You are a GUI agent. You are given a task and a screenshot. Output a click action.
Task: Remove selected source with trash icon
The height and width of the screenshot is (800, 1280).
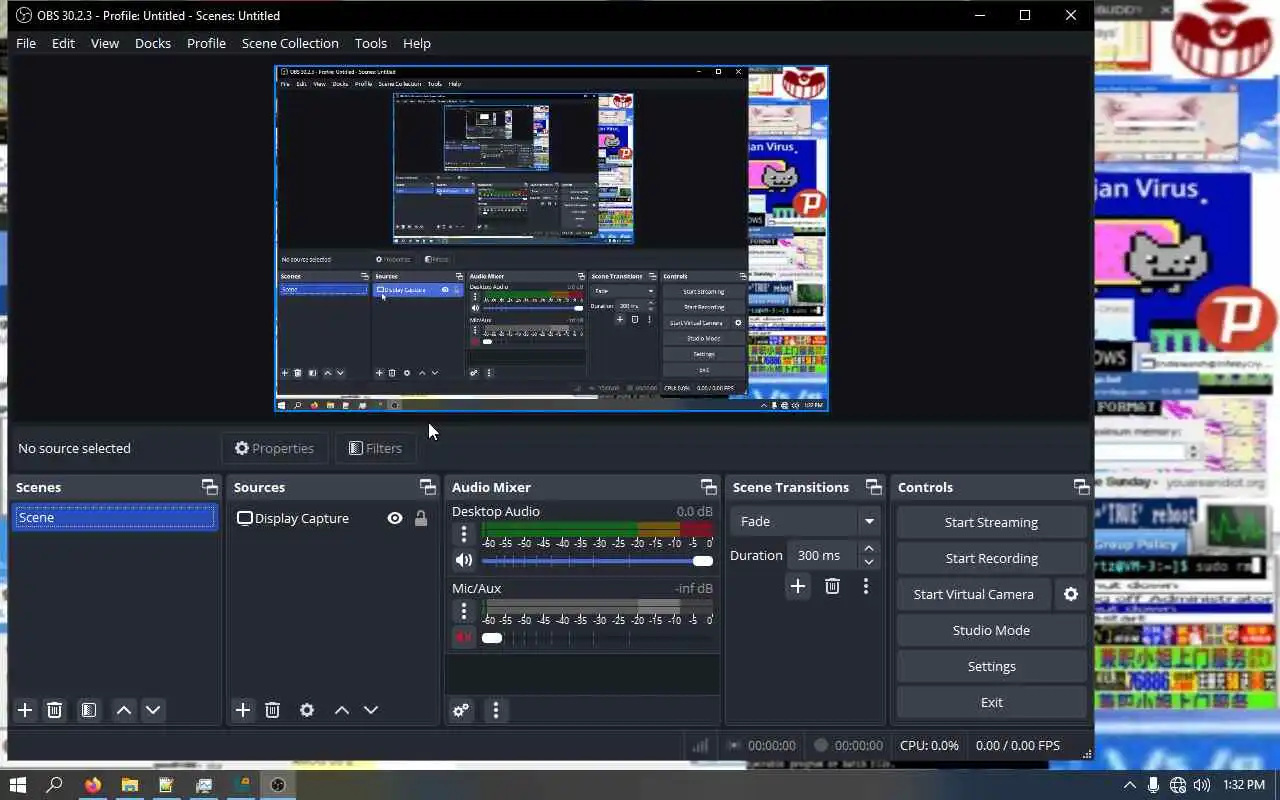[272, 710]
